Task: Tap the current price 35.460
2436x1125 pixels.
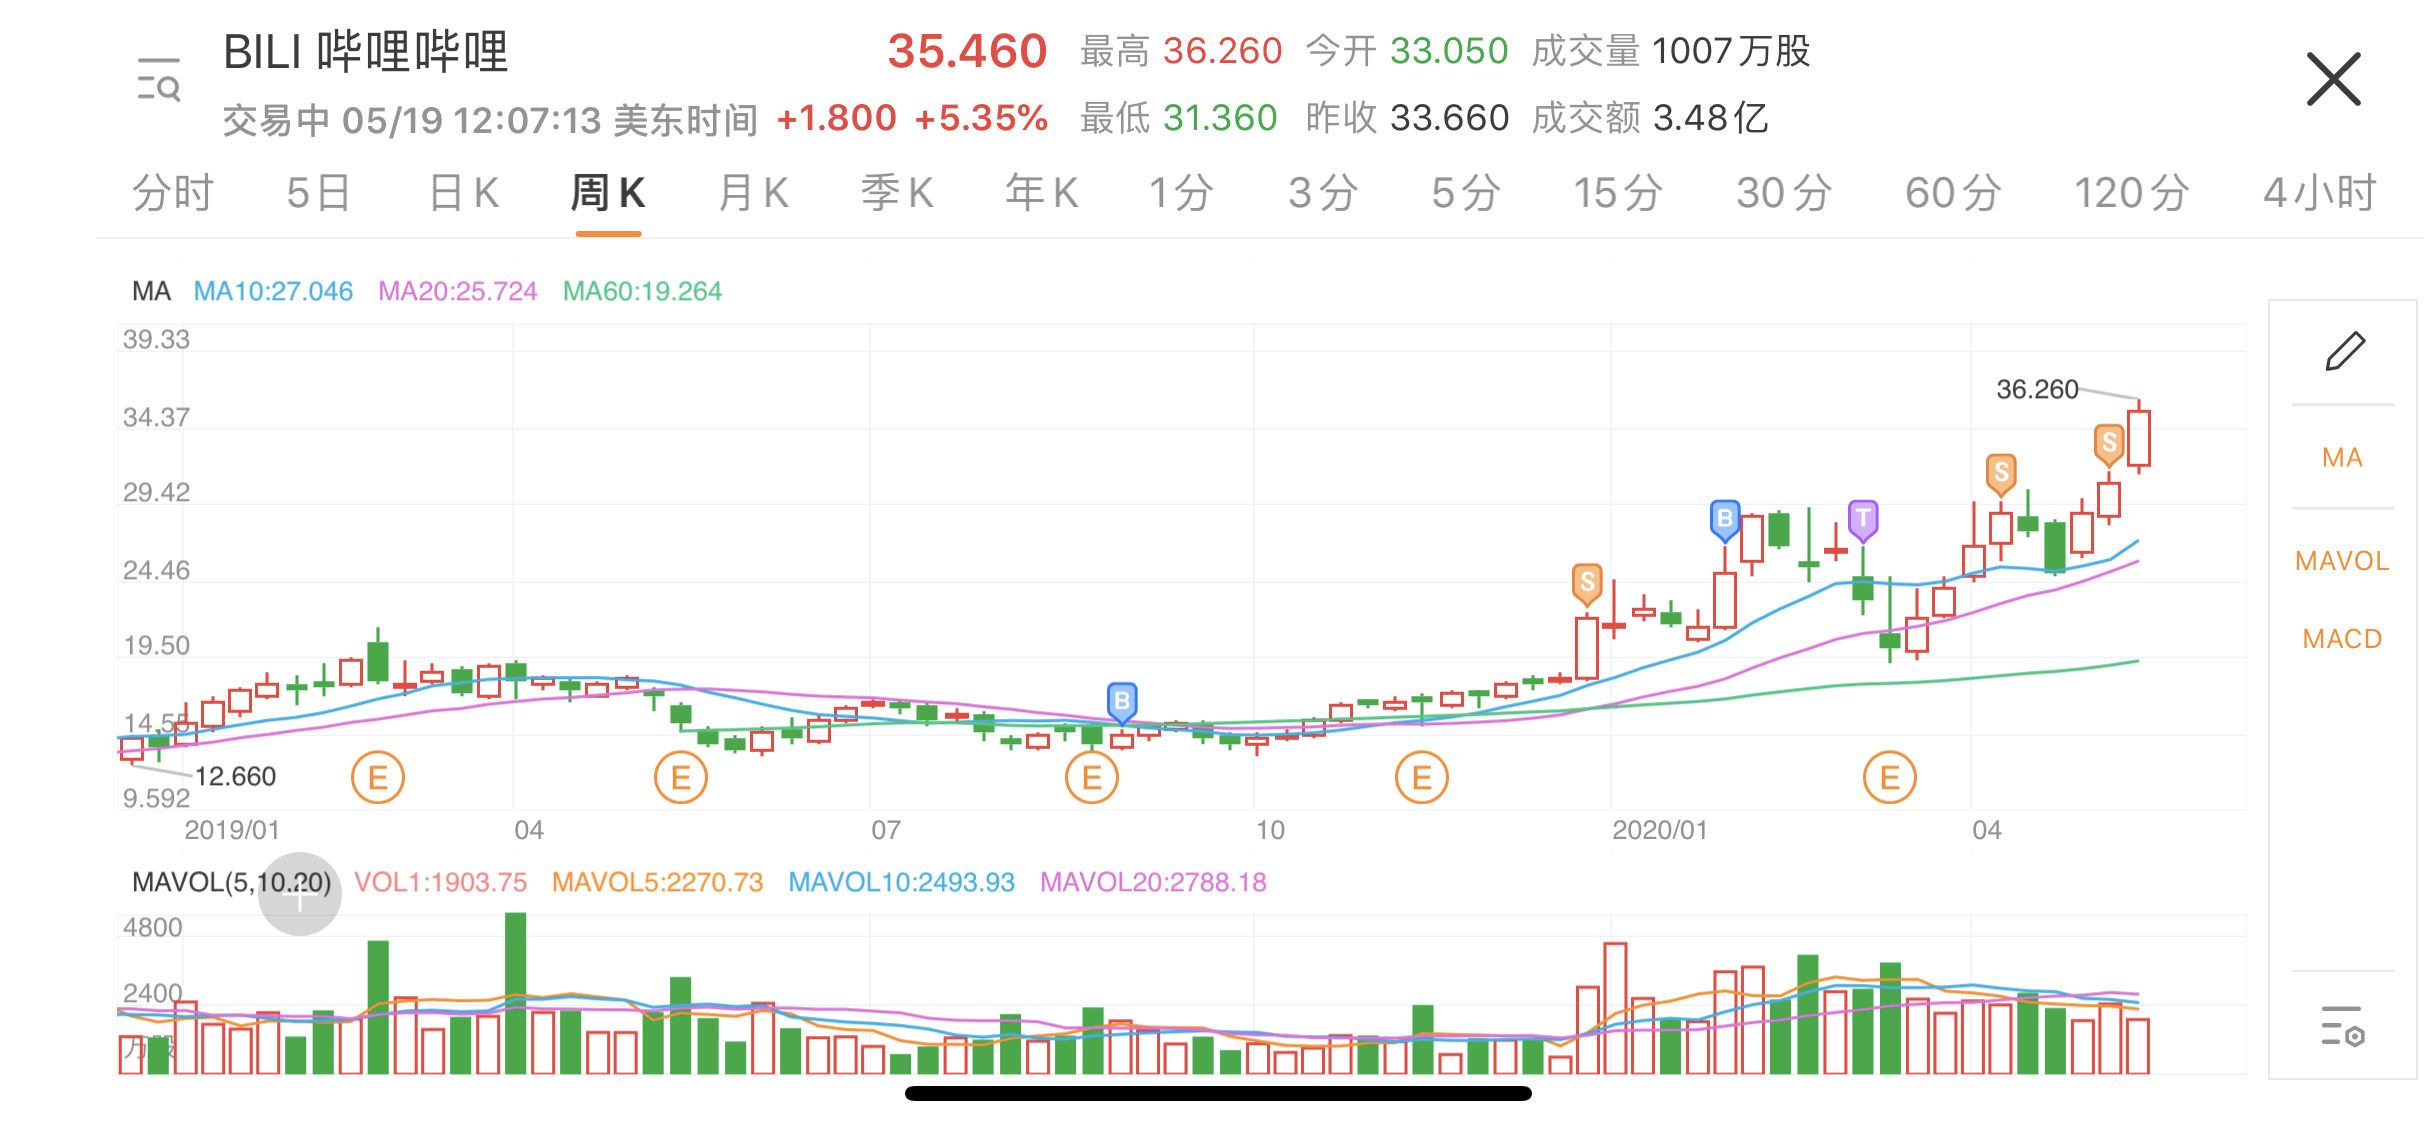Action: point(967,51)
